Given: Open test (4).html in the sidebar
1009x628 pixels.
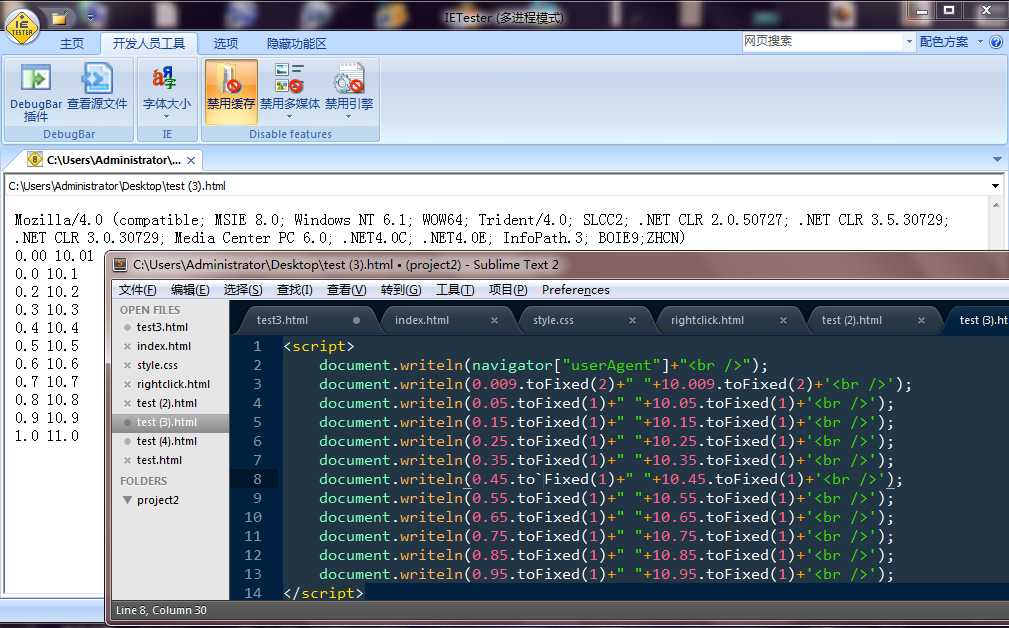Looking at the screenshot, I should click(x=167, y=441).
